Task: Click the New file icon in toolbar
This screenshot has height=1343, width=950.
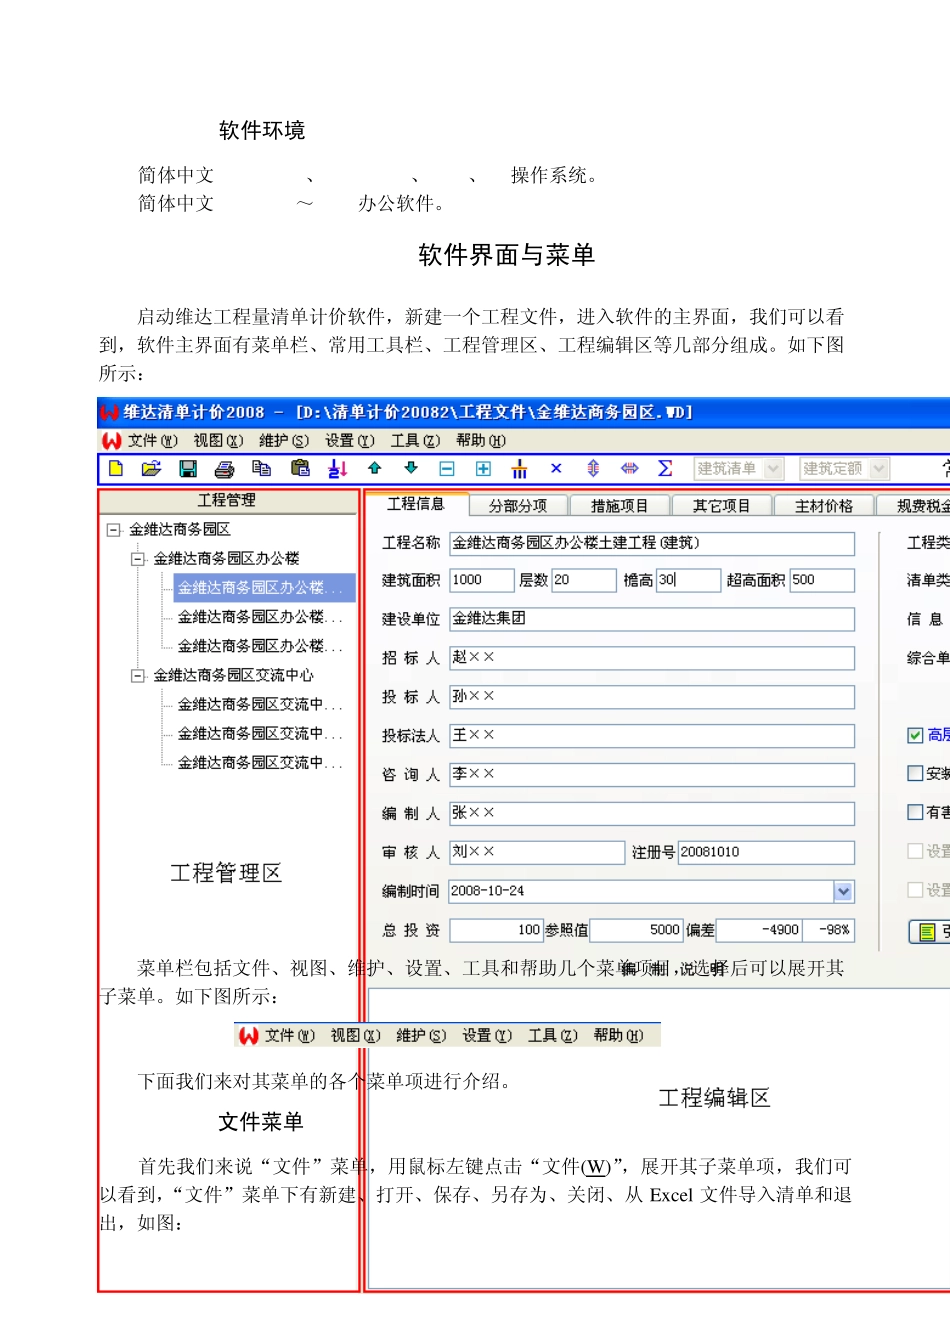Action: point(116,468)
